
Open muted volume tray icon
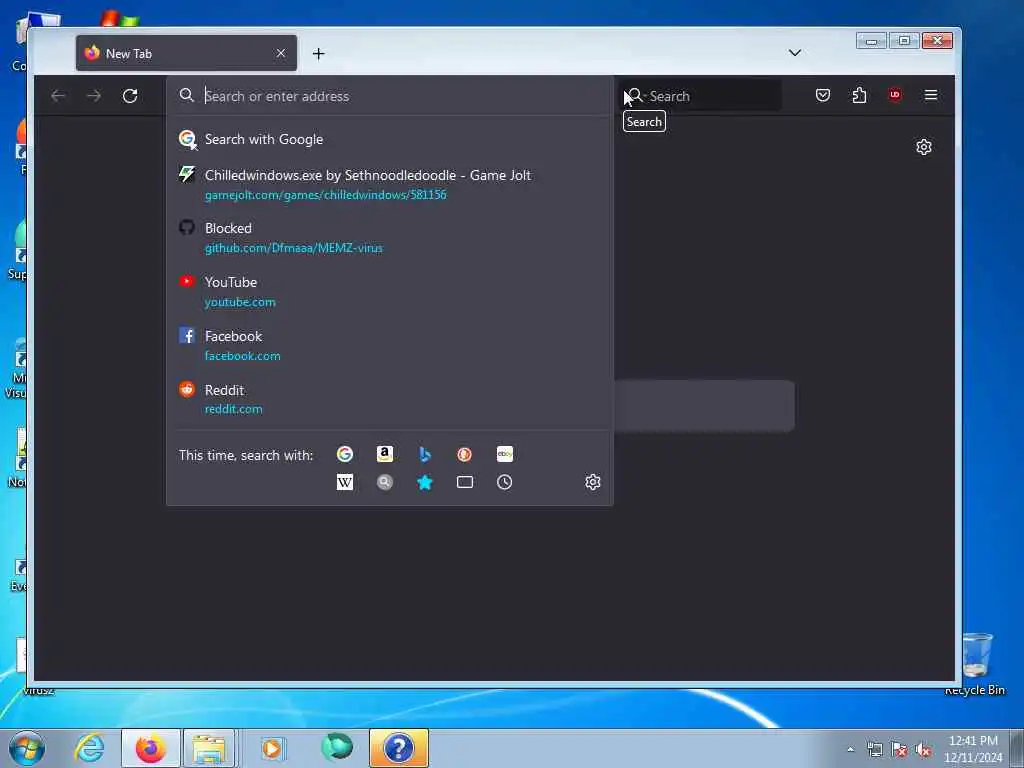tap(923, 749)
